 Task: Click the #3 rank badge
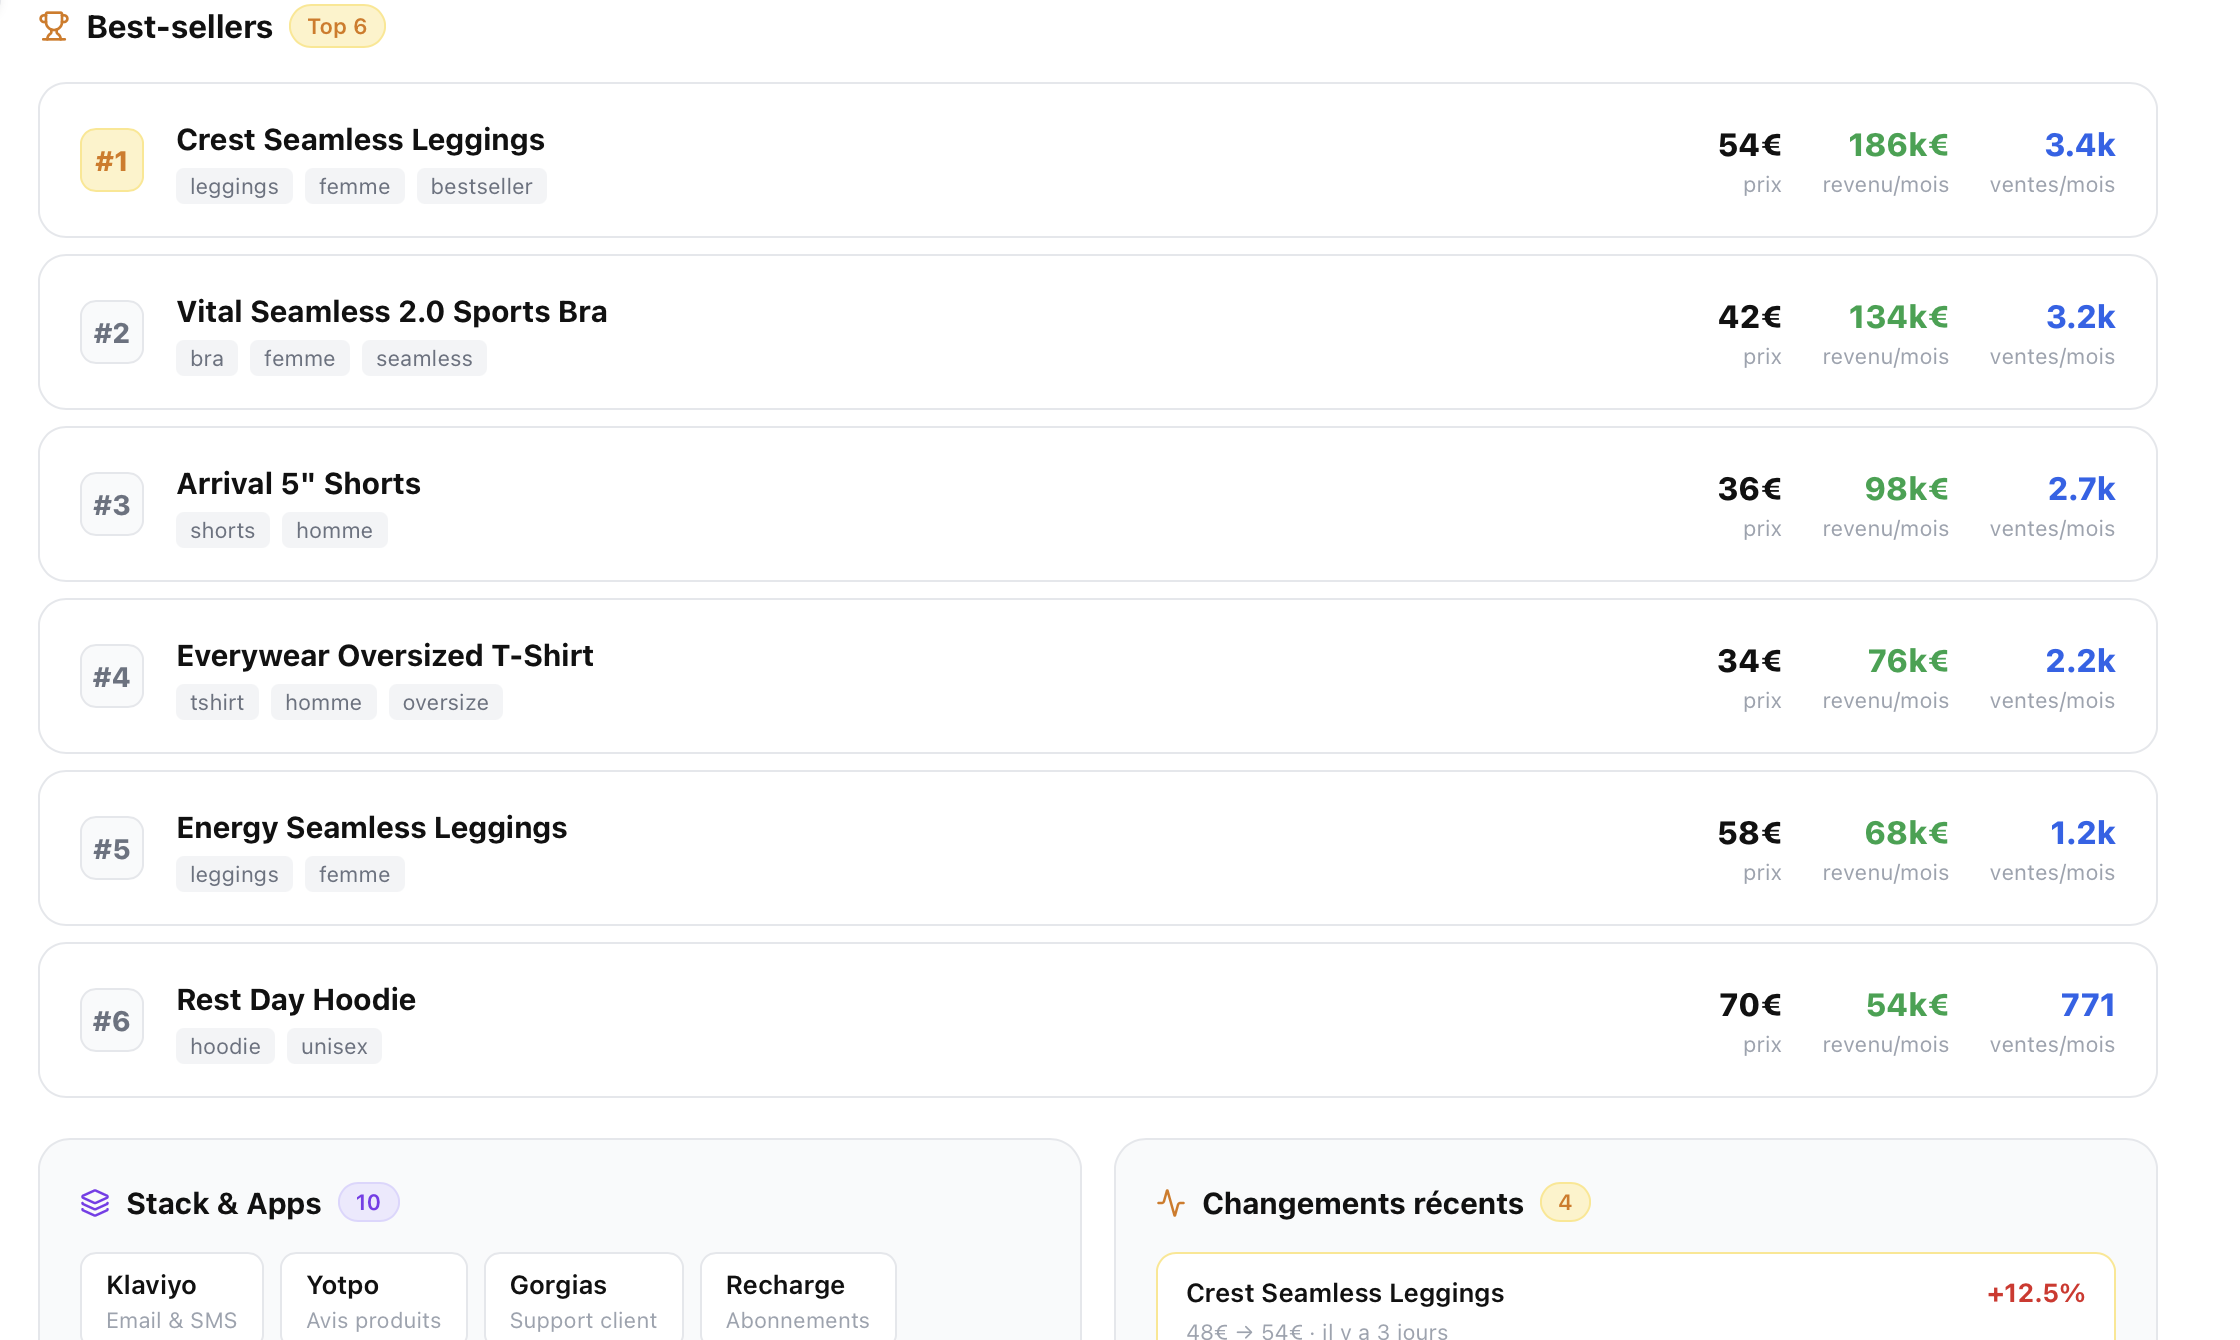pyautogui.click(x=112, y=504)
